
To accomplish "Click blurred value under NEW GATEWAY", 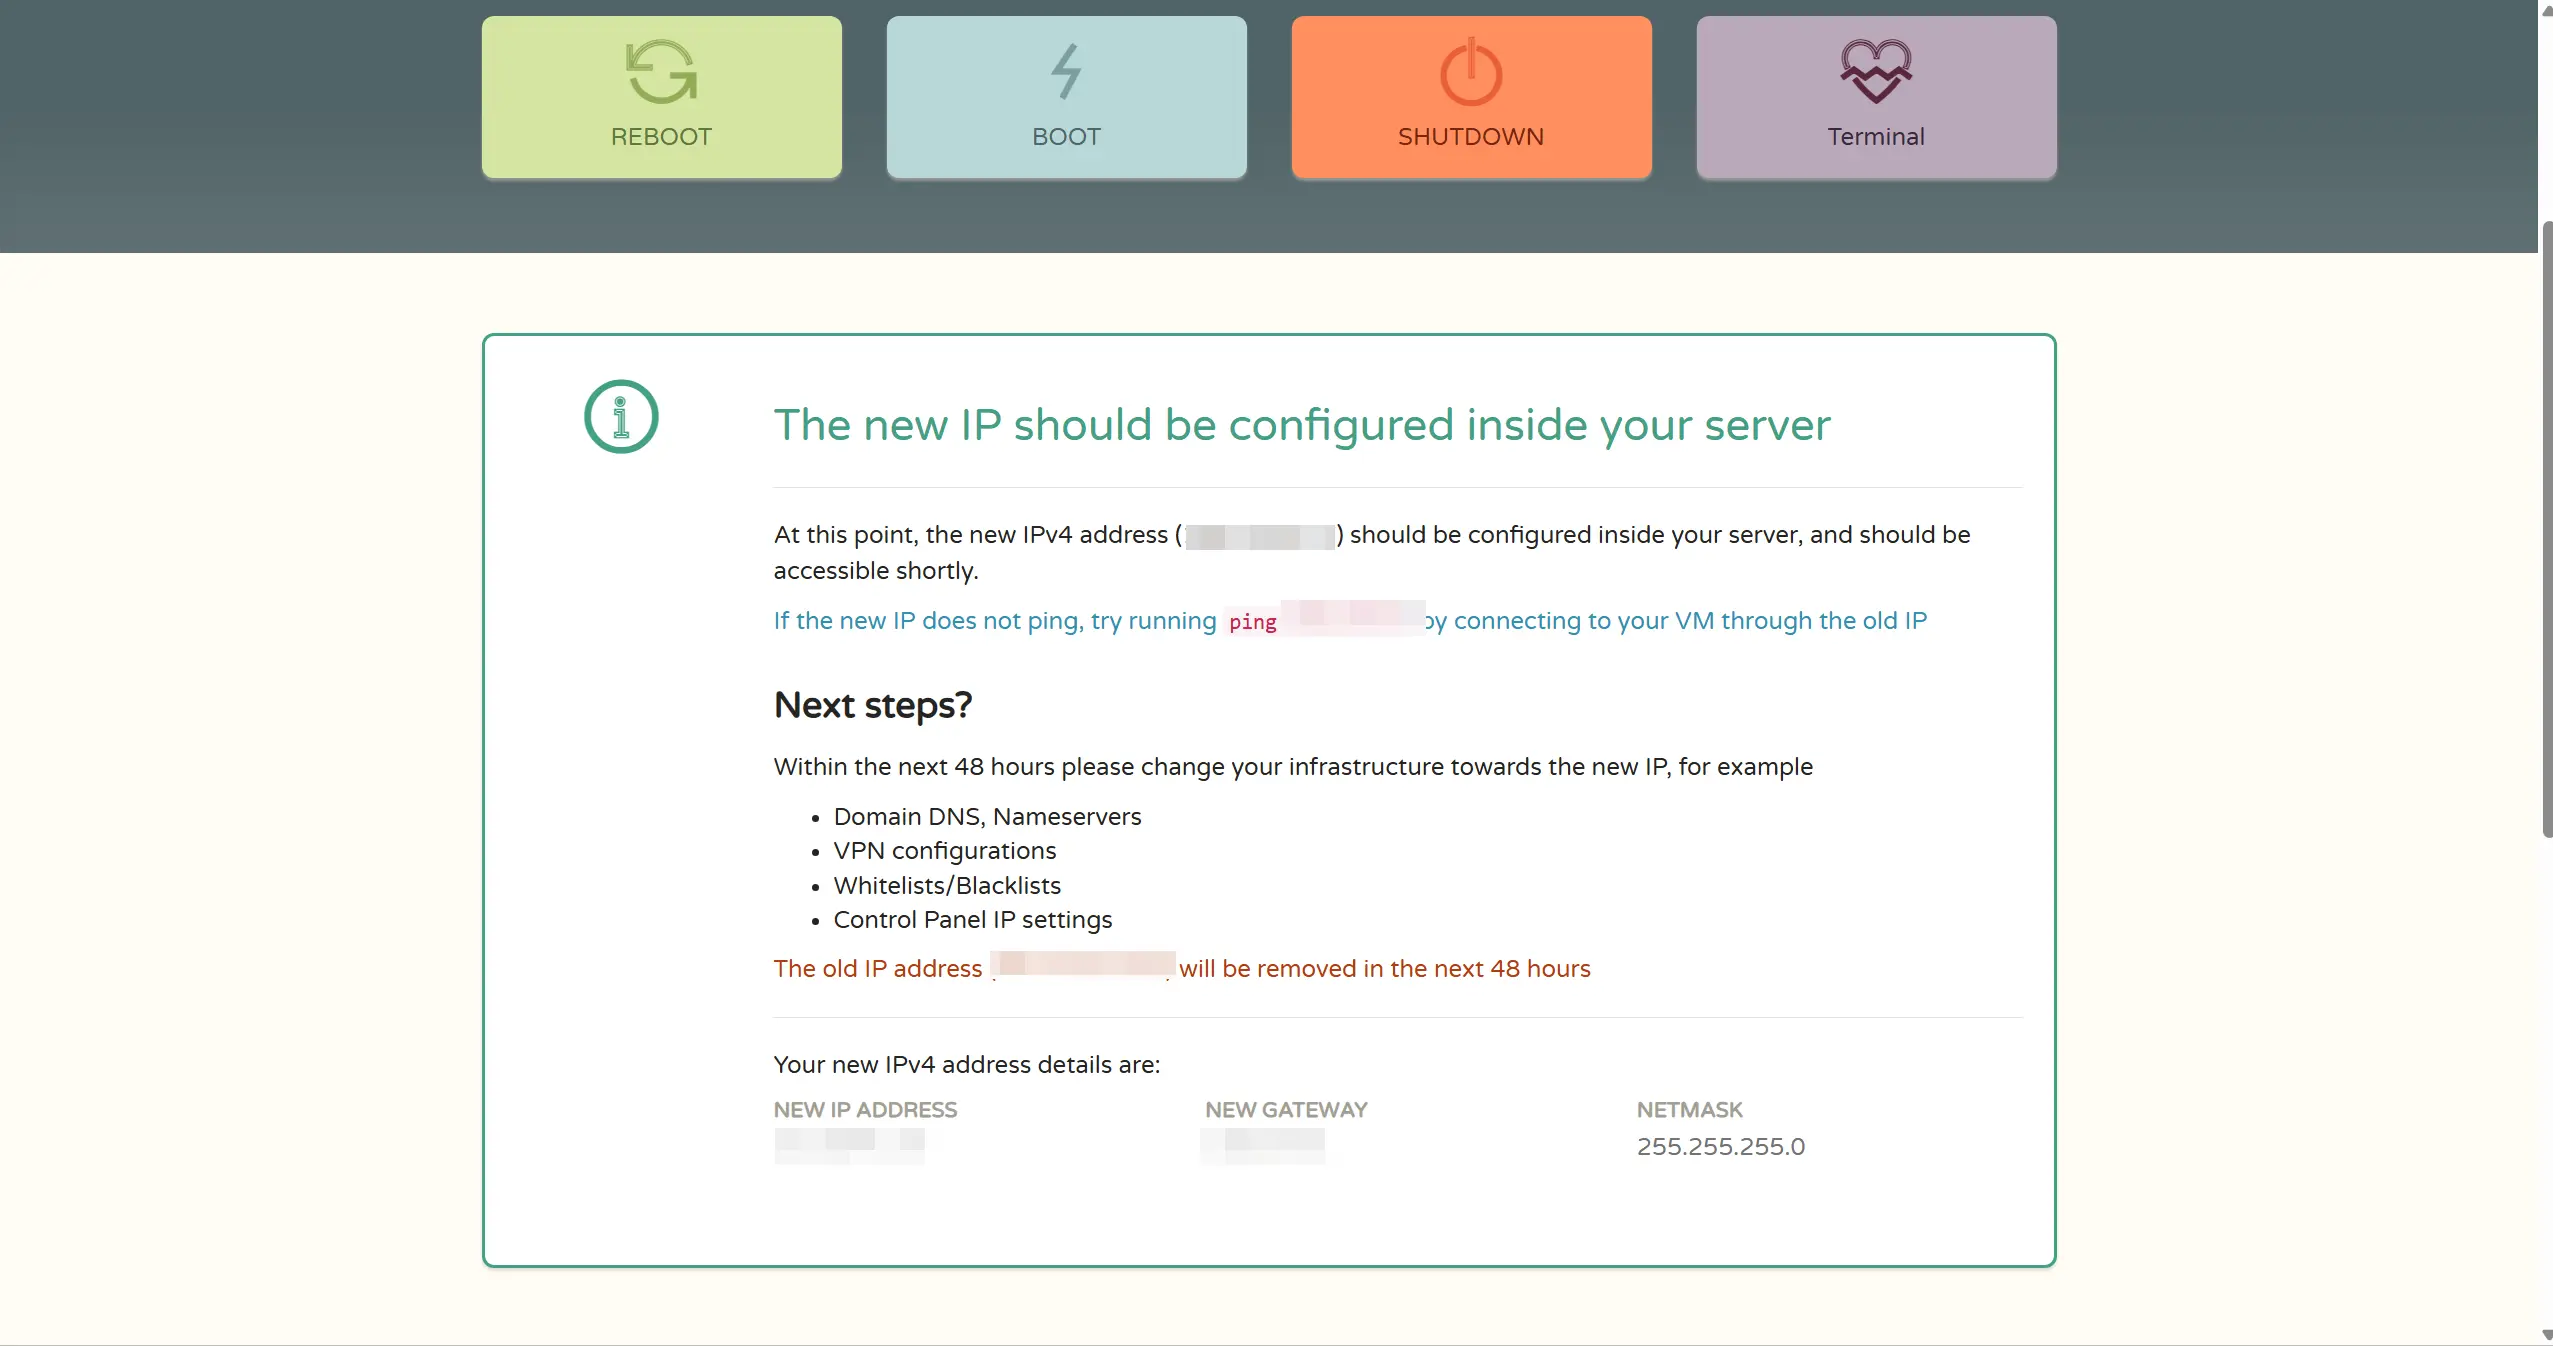I will click(1264, 1146).
